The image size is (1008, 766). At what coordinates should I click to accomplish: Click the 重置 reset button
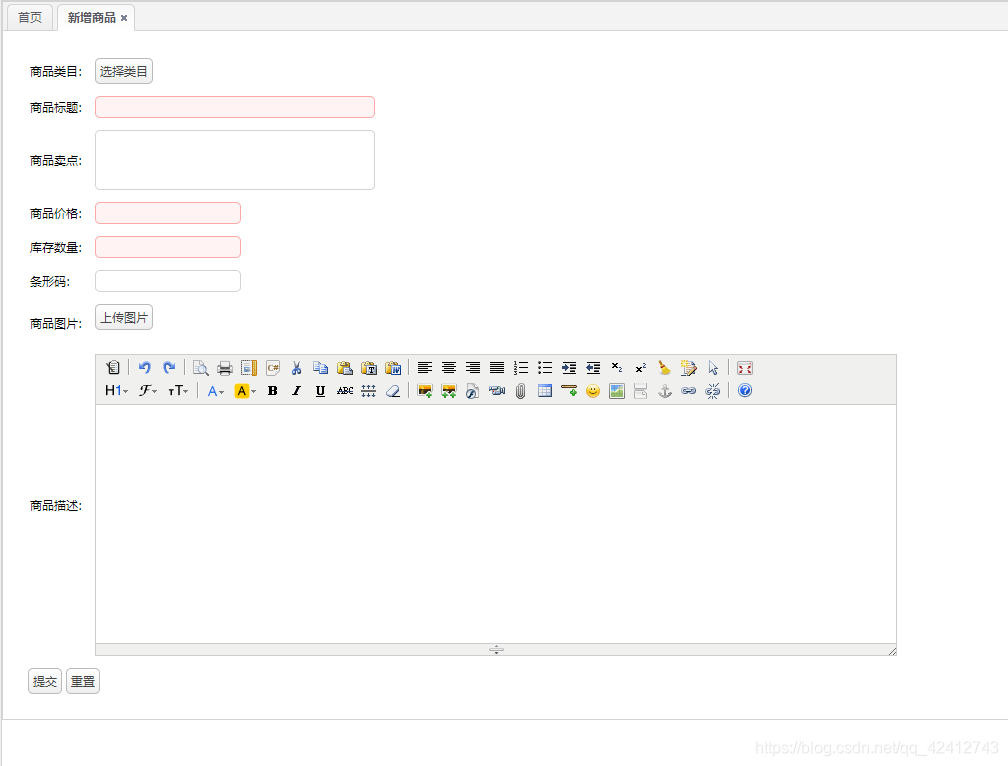tap(83, 681)
